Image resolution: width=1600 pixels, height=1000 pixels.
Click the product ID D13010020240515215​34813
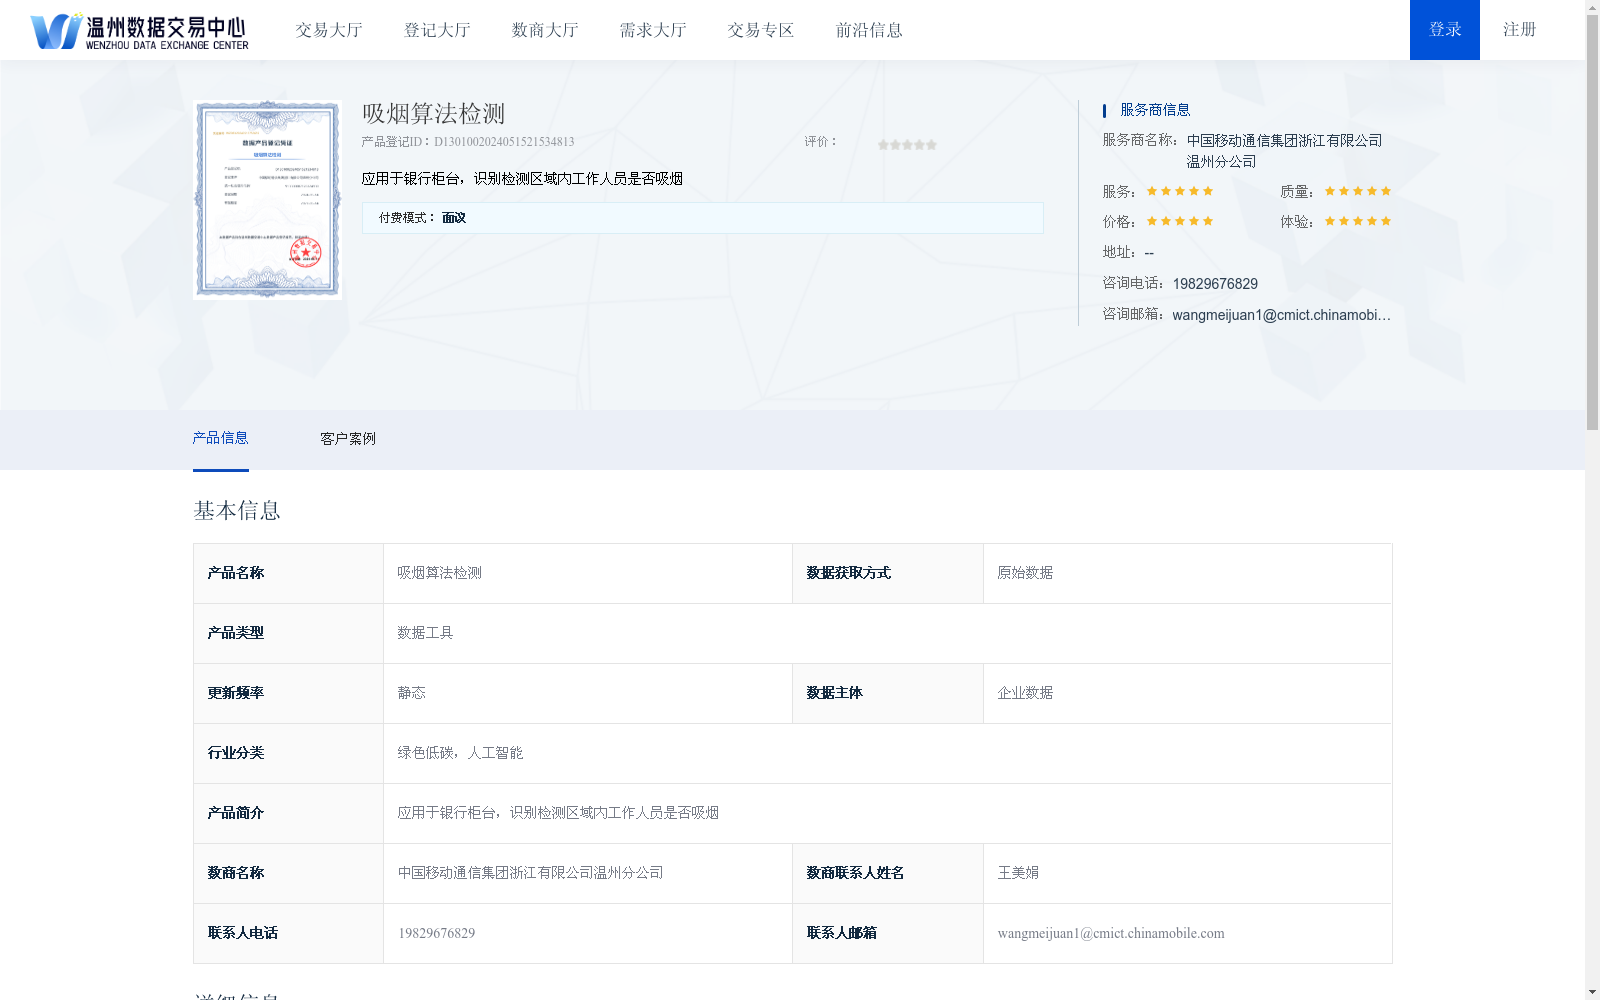click(504, 142)
